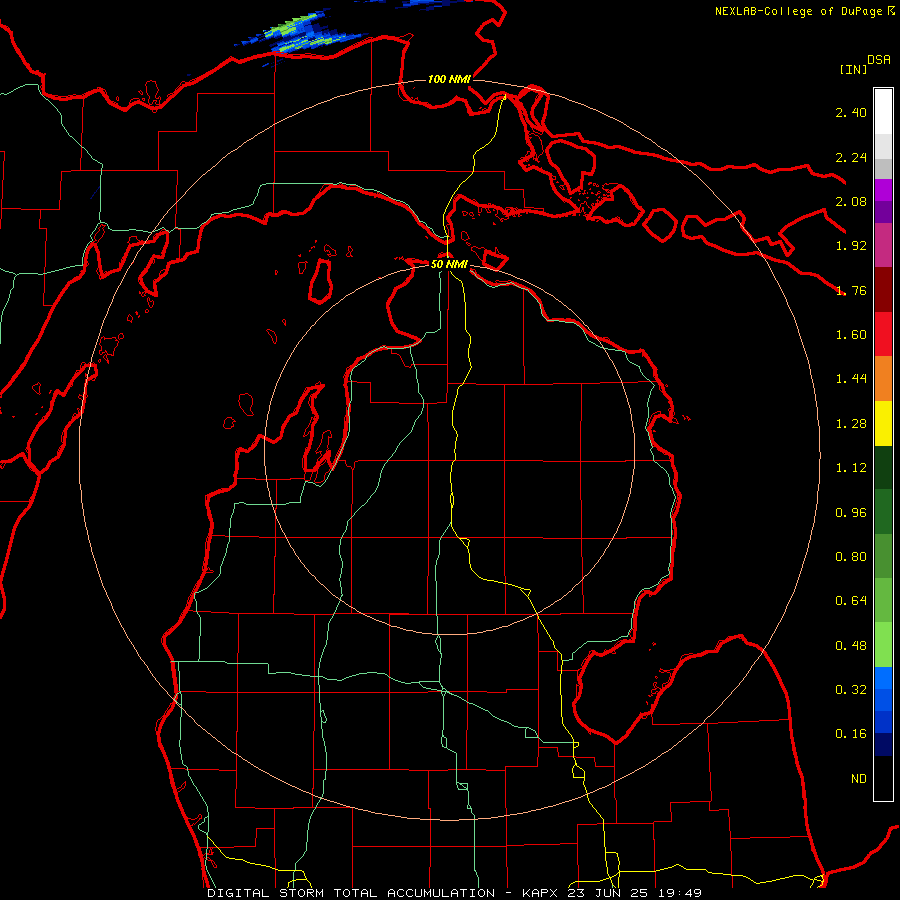Select the 0.80 legend value
Viewport: 900px width, 900px height.
851,557
